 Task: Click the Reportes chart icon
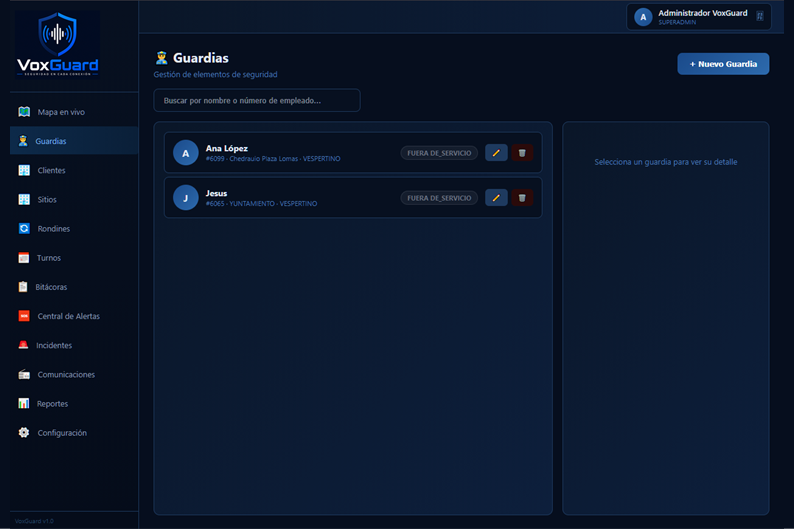(x=24, y=403)
